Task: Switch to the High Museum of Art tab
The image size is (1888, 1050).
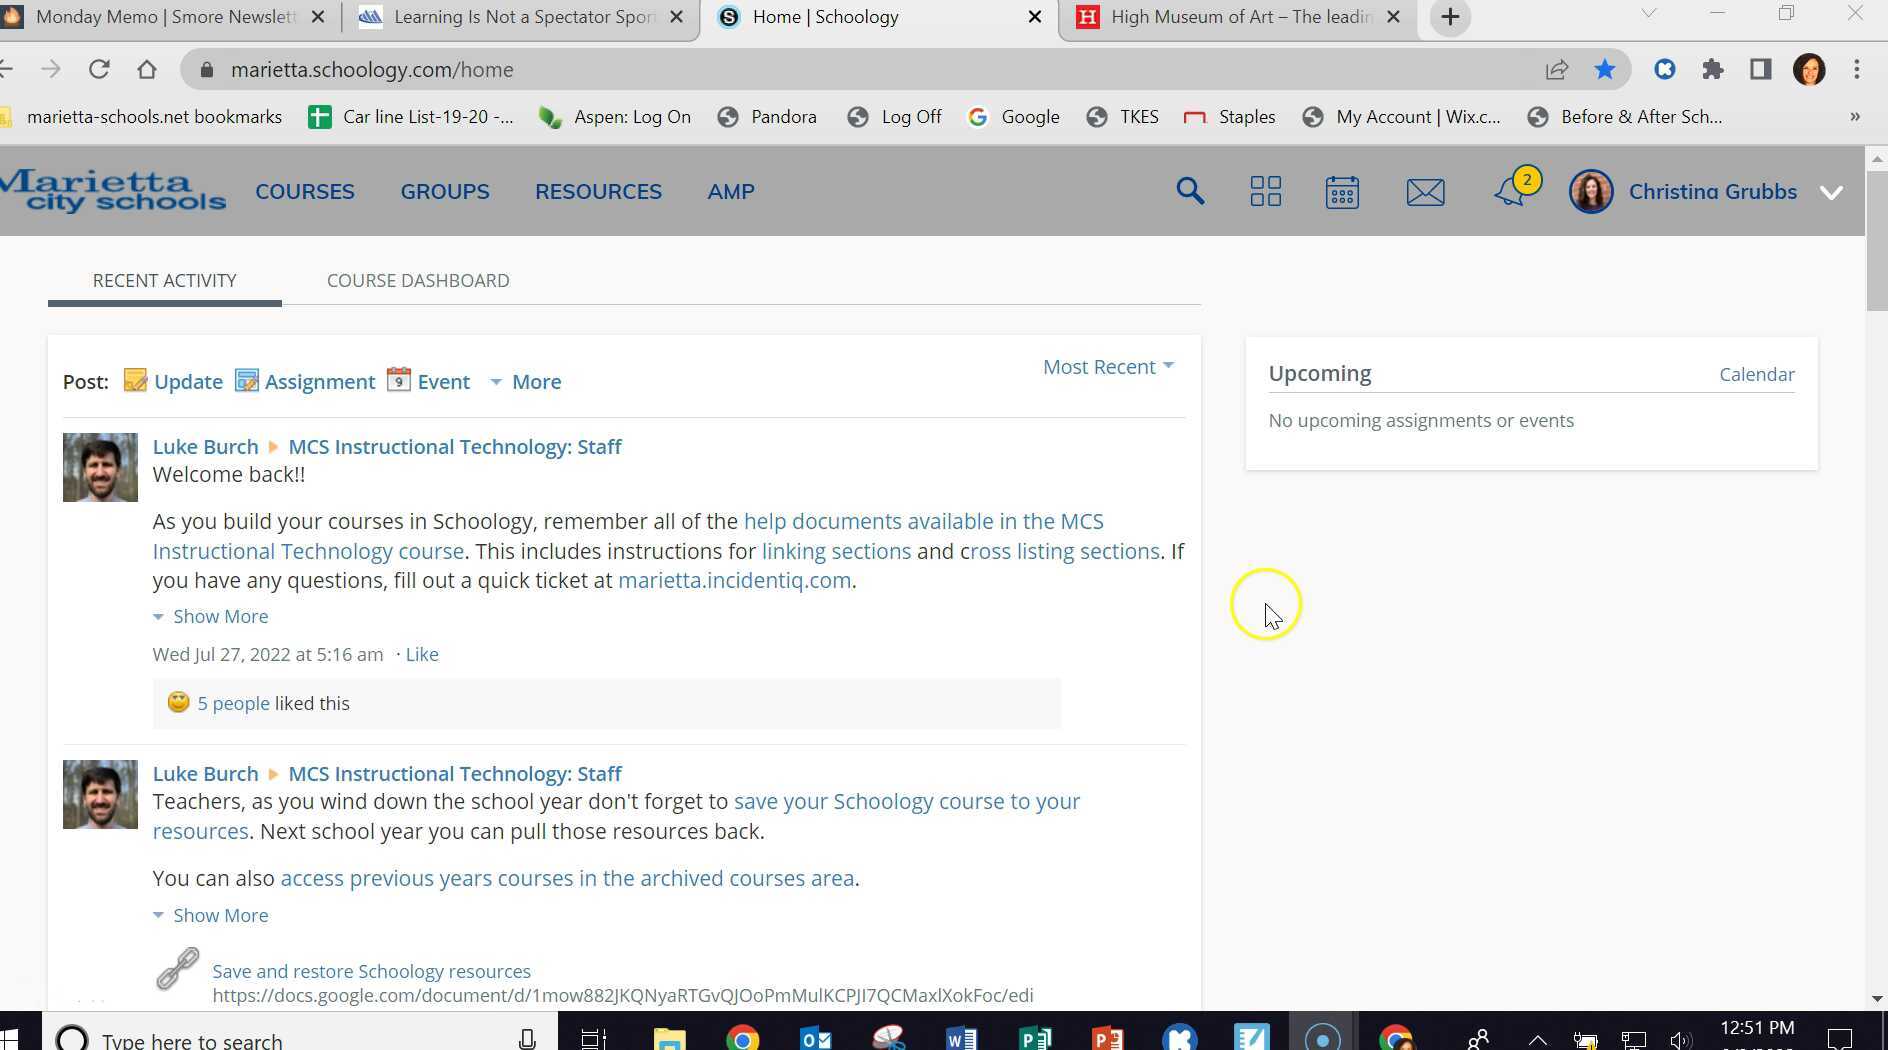Action: pos(1238,17)
